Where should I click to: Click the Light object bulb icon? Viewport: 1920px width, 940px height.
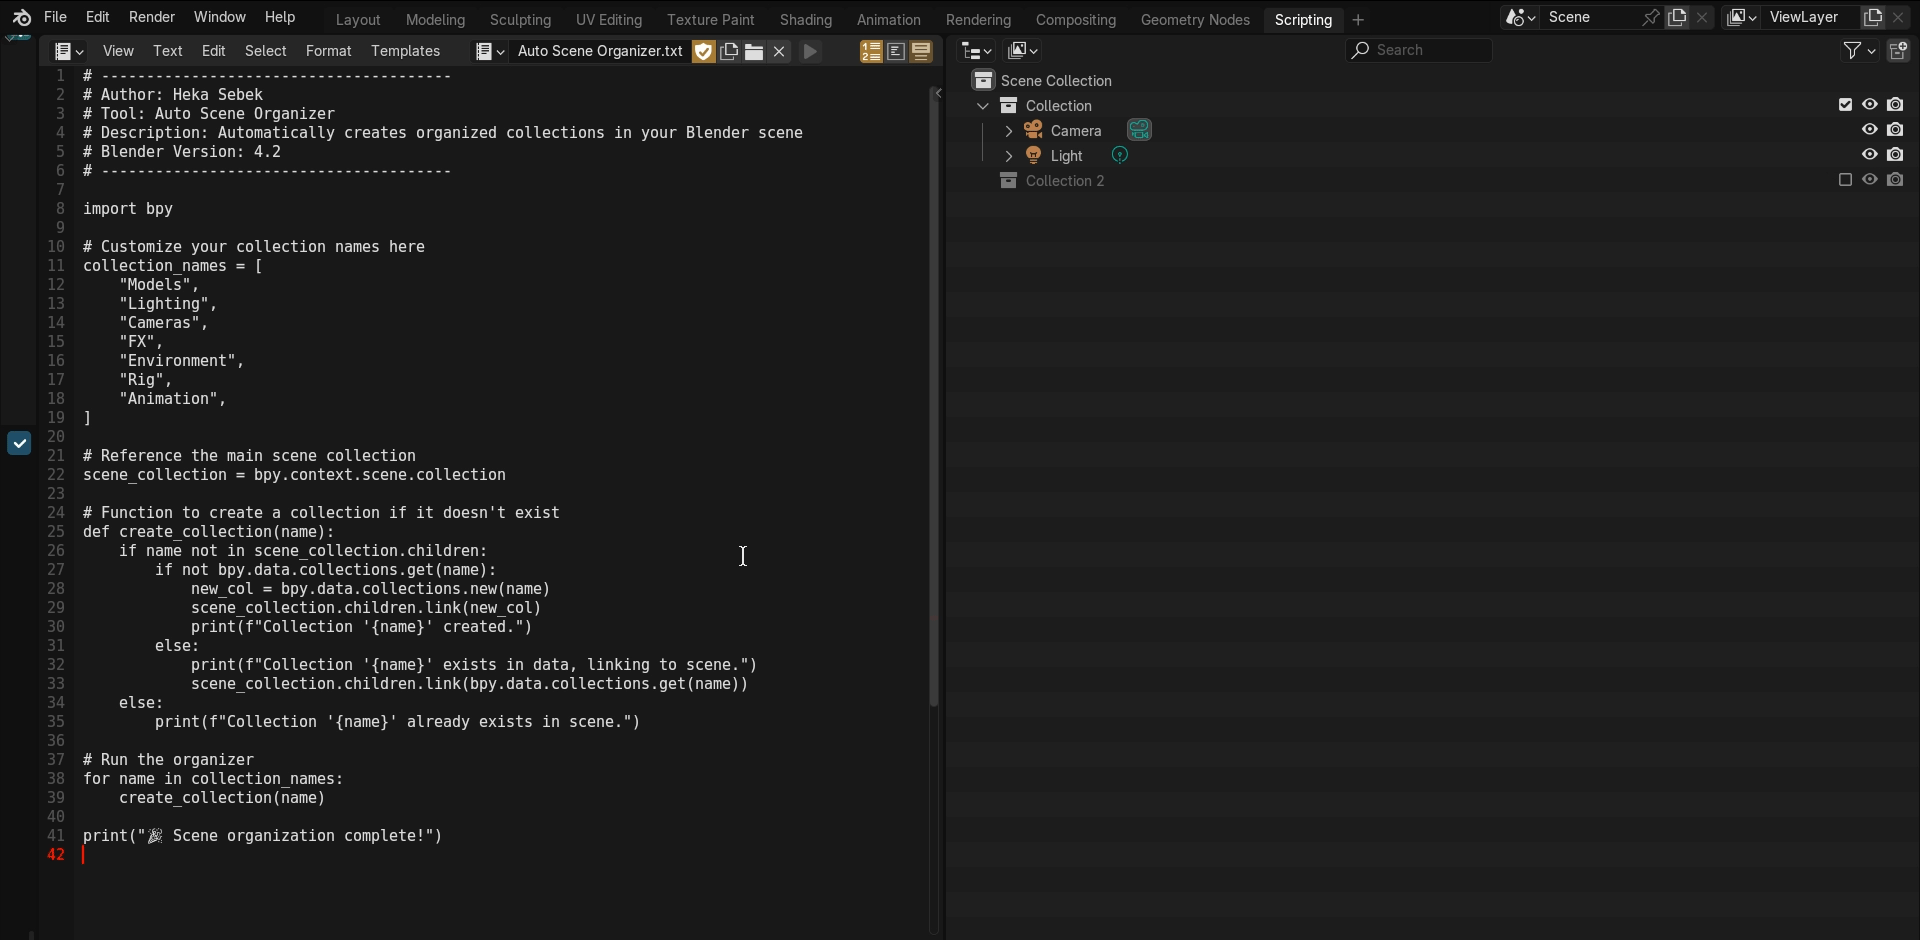1033,155
